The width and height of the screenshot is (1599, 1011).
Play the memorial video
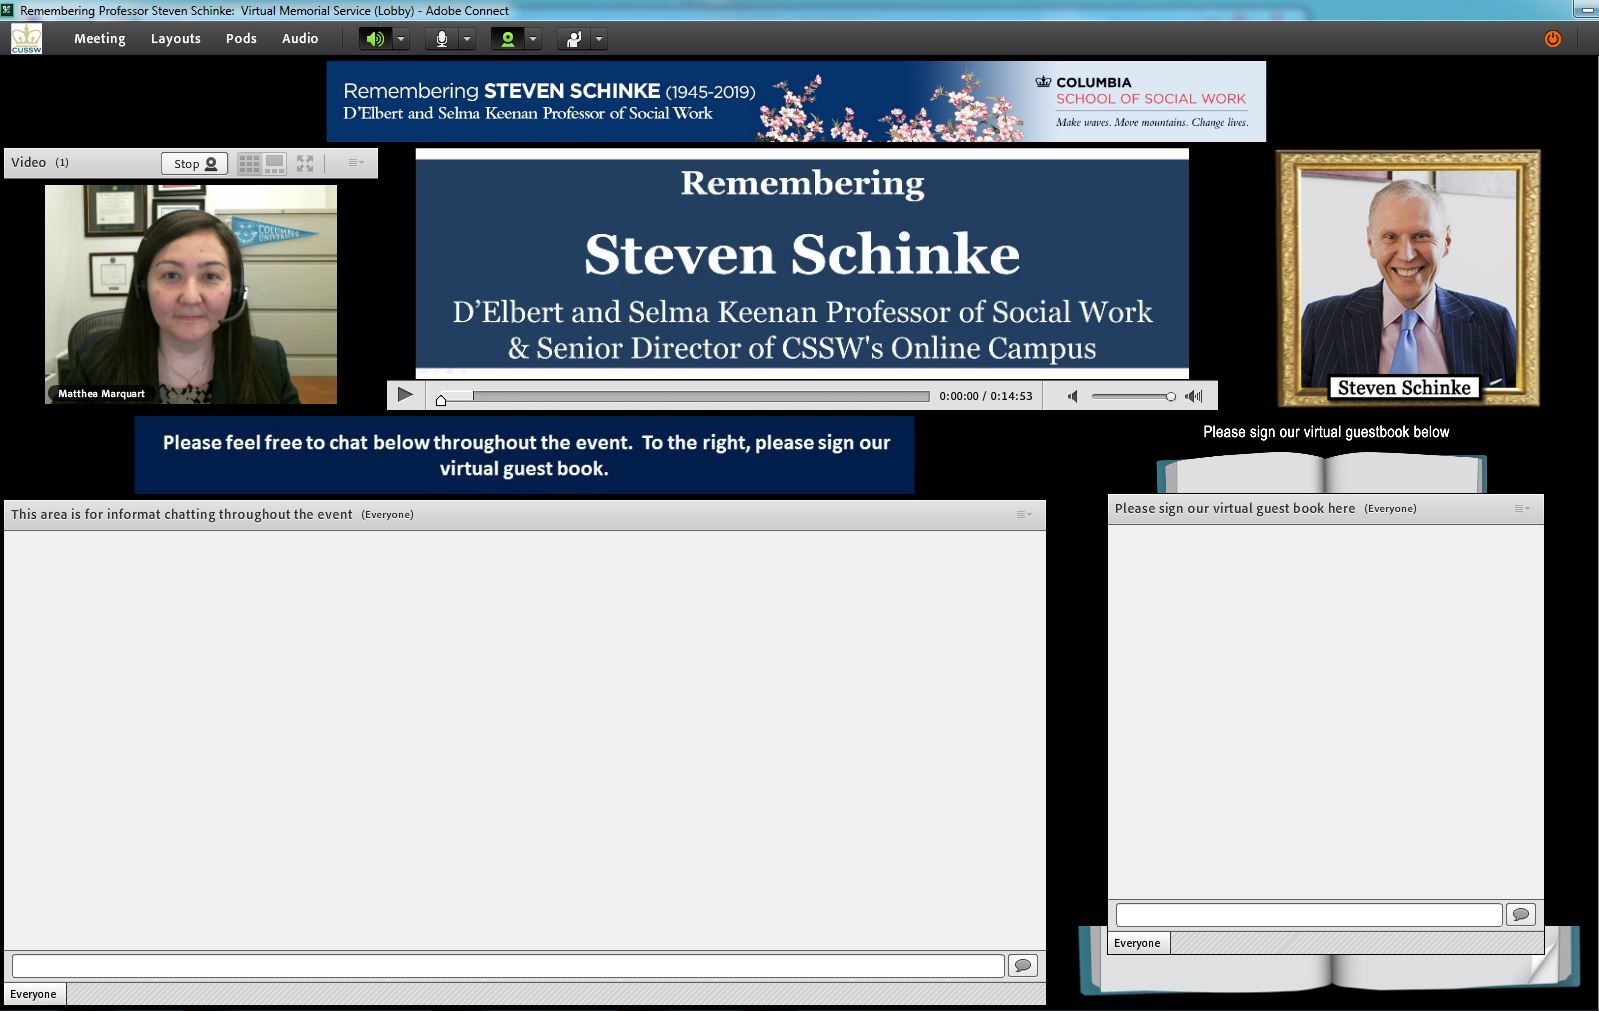pyautogui.click(x=404, y=395)
